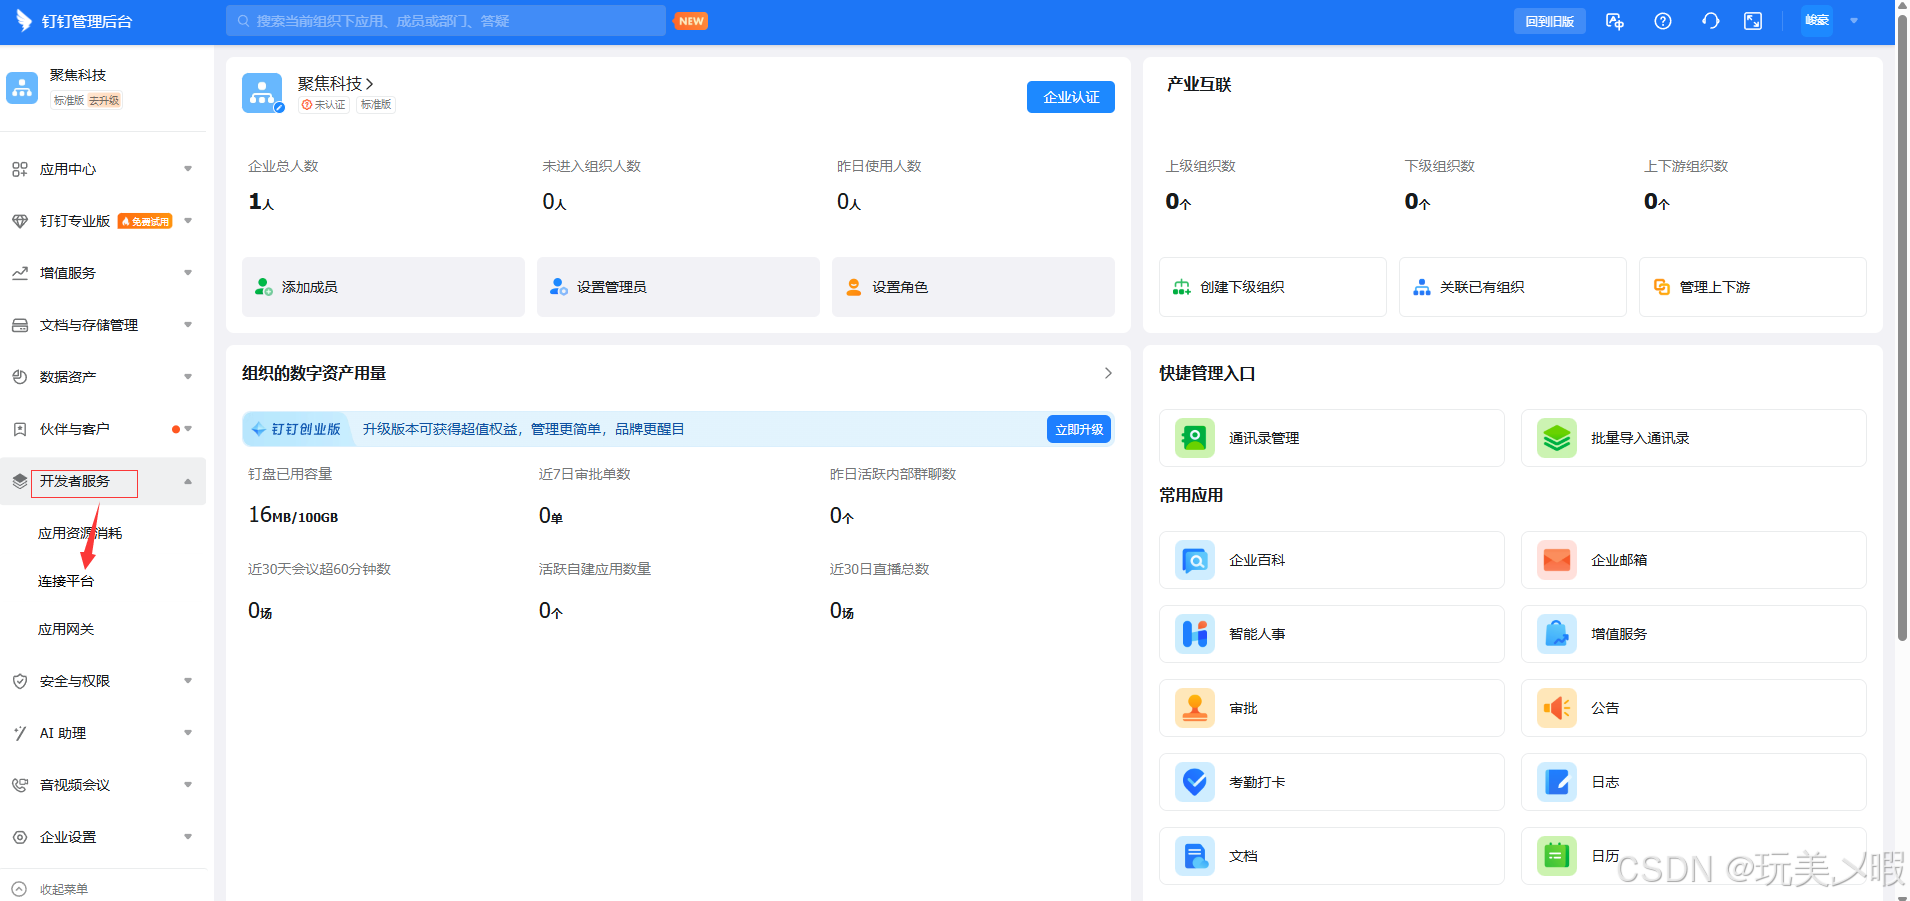
Task: Click the 回到旧版 button
Action: pyautogui.click(x=1549, y=21)
